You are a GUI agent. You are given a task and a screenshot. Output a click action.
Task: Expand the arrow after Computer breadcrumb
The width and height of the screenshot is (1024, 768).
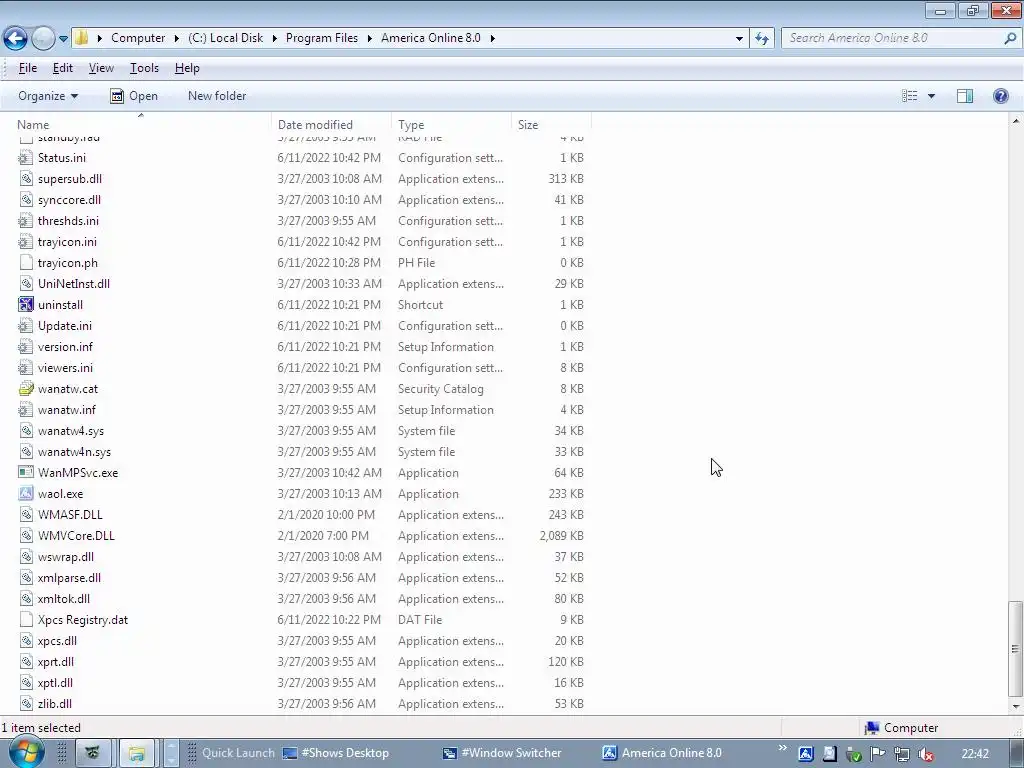coord(176,38)
